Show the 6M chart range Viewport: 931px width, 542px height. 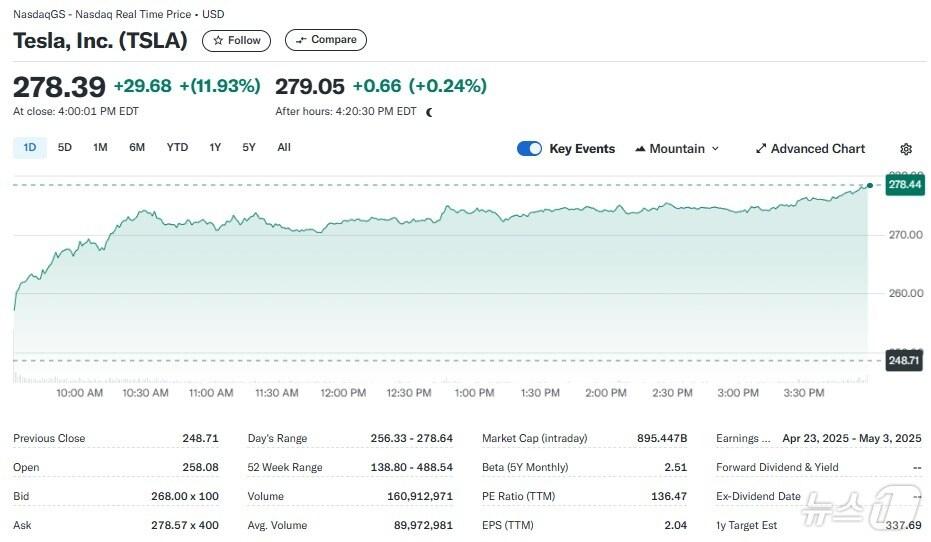137,148
